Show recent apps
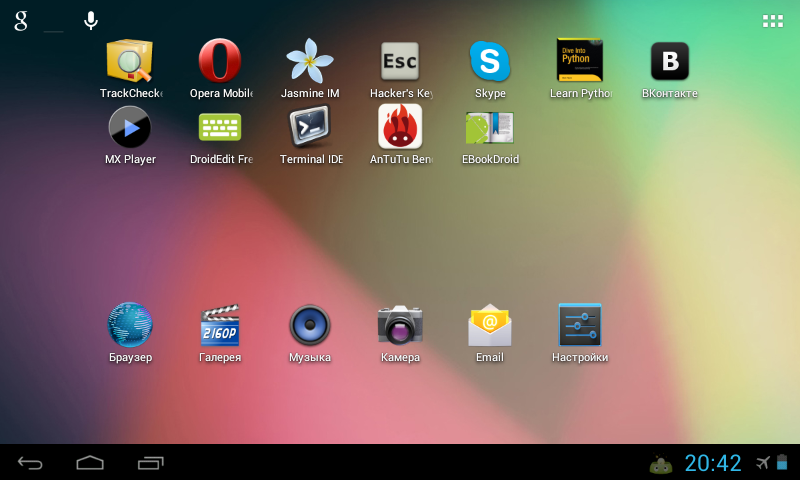 [x=151, y=463]
